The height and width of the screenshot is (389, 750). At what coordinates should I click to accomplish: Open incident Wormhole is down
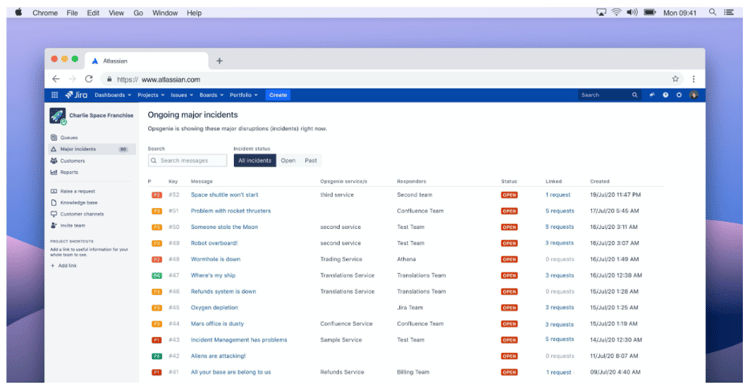tap(216, 259)
